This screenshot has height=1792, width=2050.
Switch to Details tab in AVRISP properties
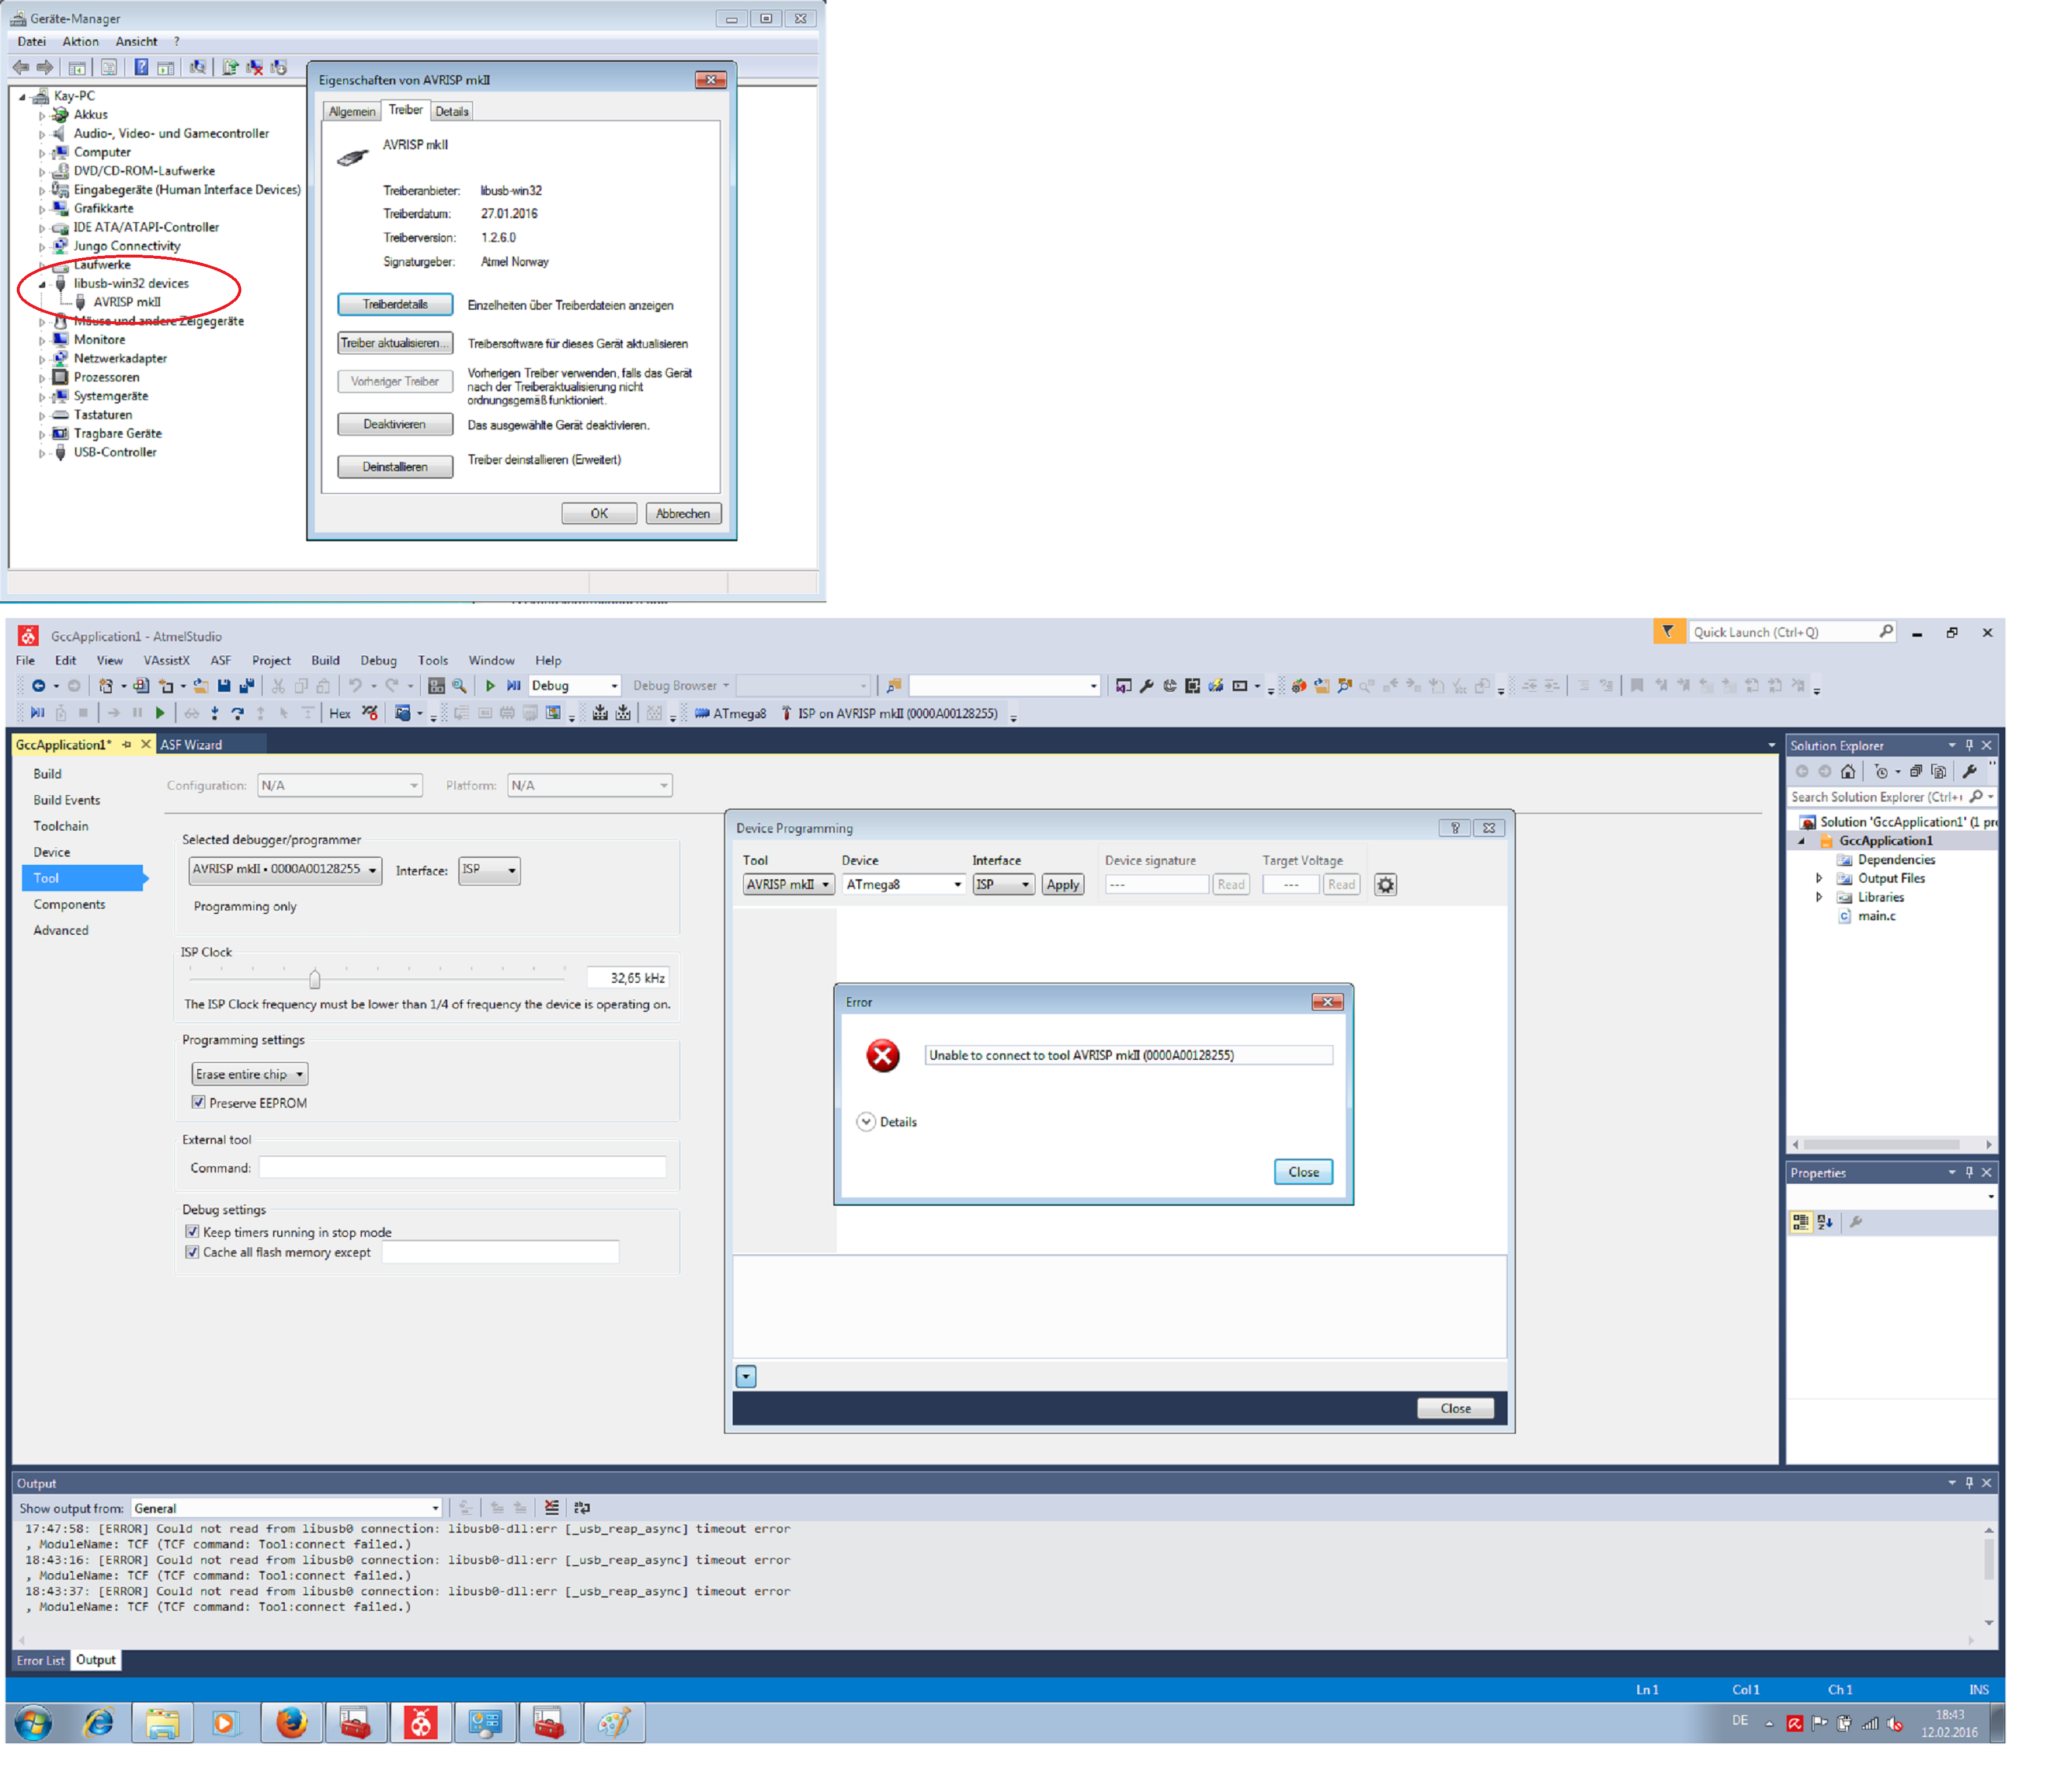pos(451,111)
